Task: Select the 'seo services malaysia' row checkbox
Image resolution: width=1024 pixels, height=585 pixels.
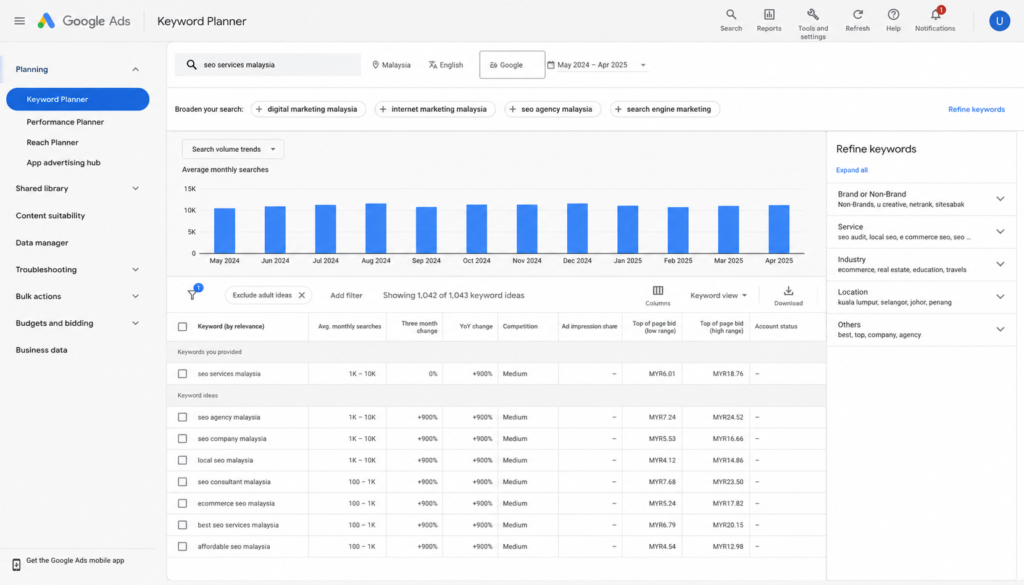Action: tap(182, 374)
